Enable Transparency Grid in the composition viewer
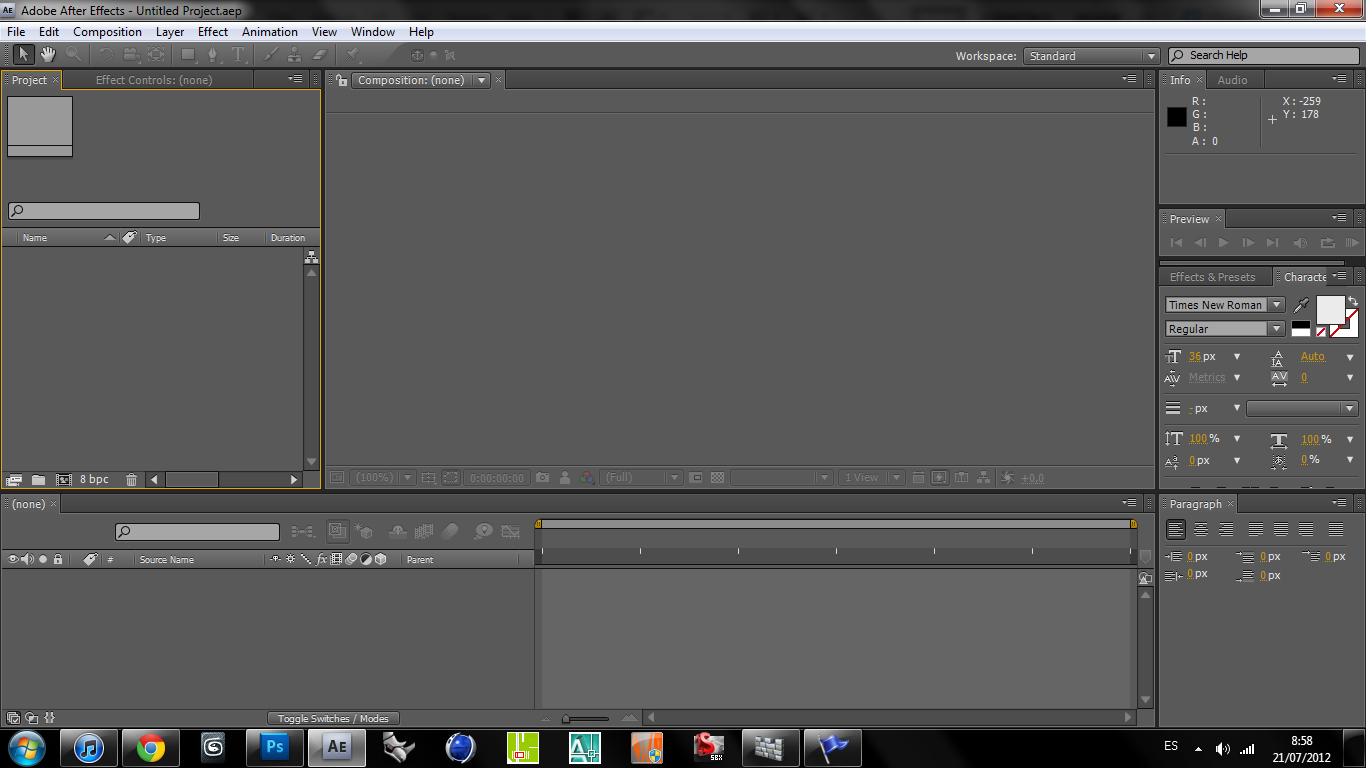This screenshot has width=1366, height=768. click(x=717, y=478)
